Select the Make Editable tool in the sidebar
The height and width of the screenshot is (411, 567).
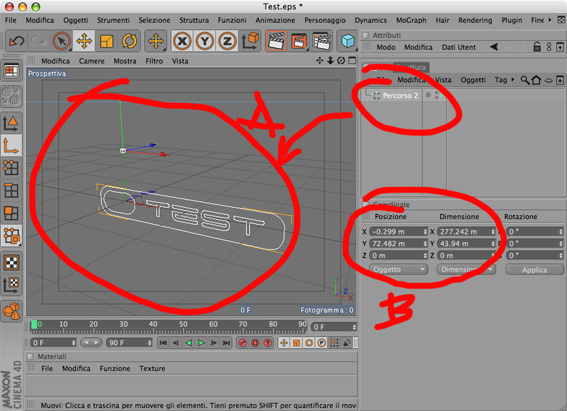pos(11,96)
